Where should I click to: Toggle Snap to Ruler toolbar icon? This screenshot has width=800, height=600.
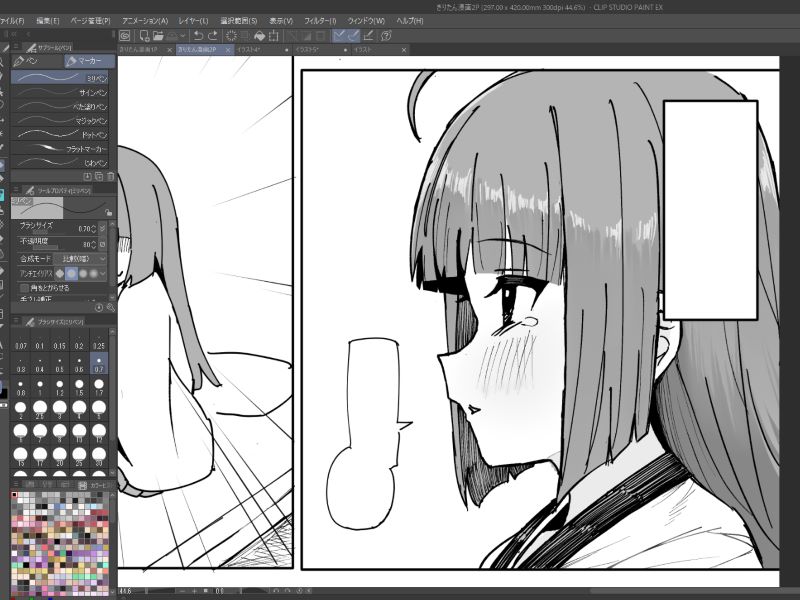point(339,36)
